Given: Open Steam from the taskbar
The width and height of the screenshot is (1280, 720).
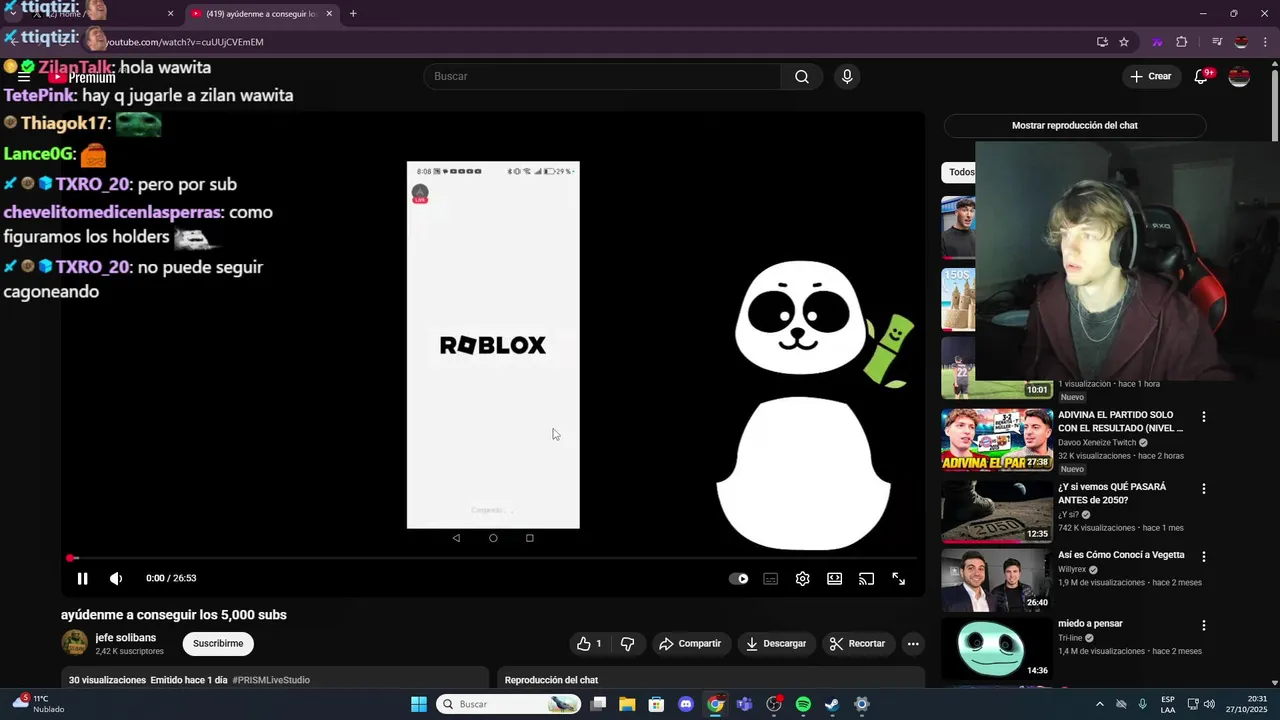Looking at the screenshot, I should pos(832,704).
